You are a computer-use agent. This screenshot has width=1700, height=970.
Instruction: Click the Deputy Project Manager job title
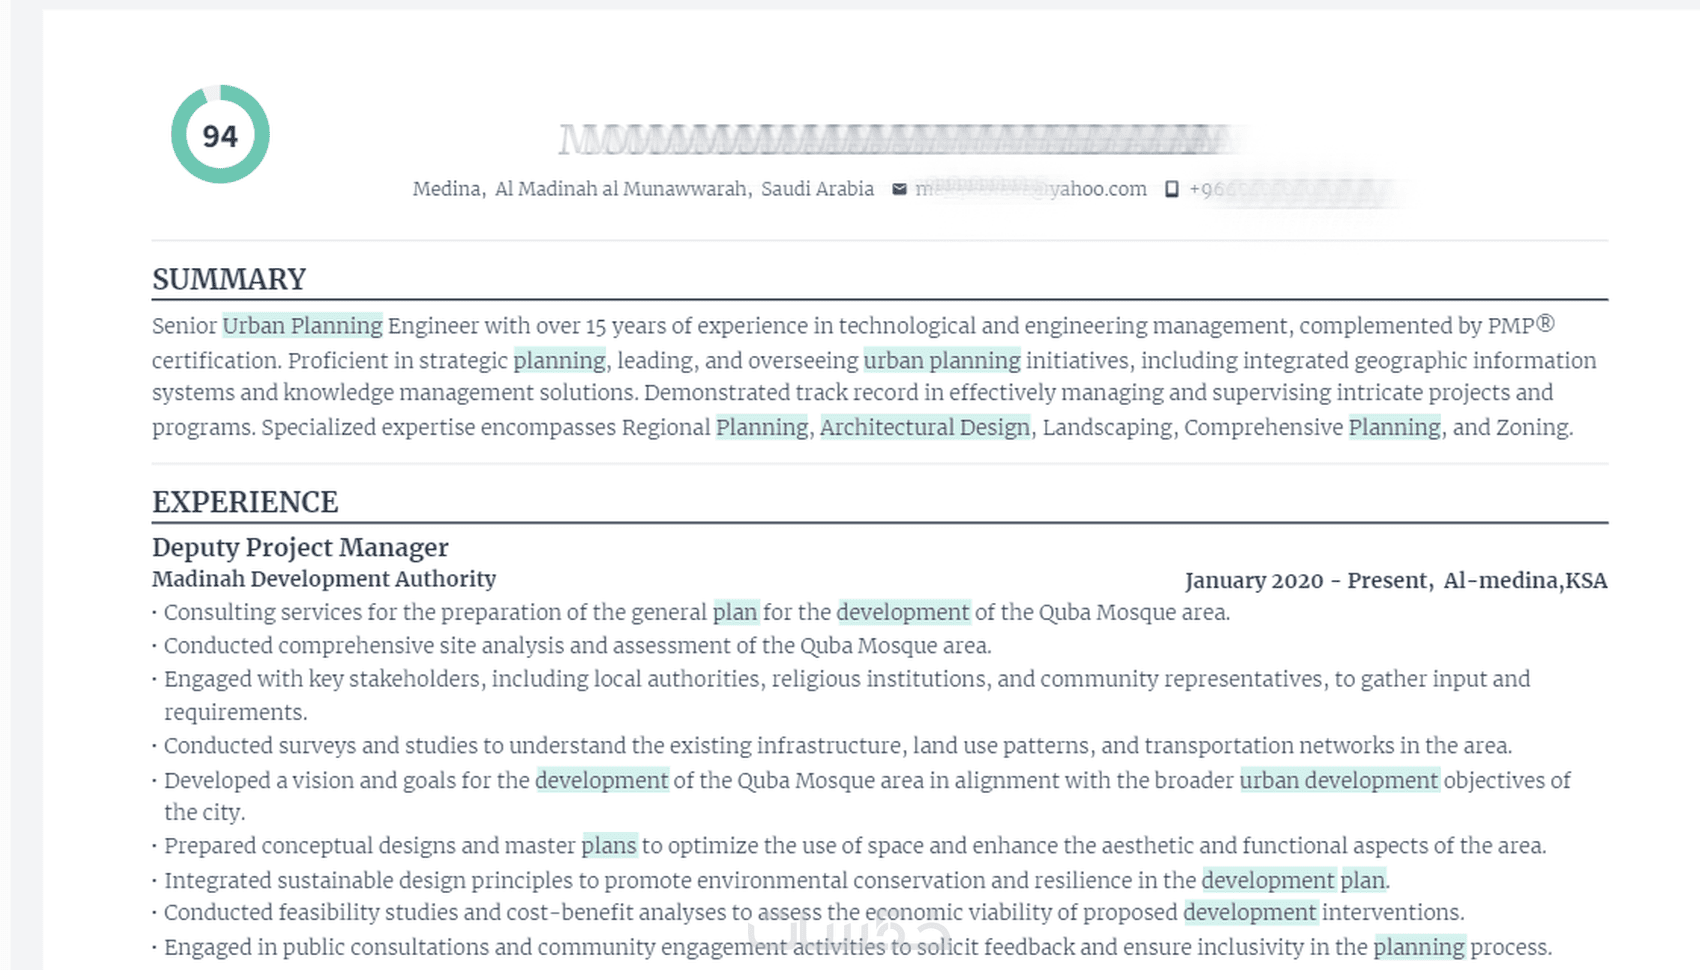(x=300, y=548)
